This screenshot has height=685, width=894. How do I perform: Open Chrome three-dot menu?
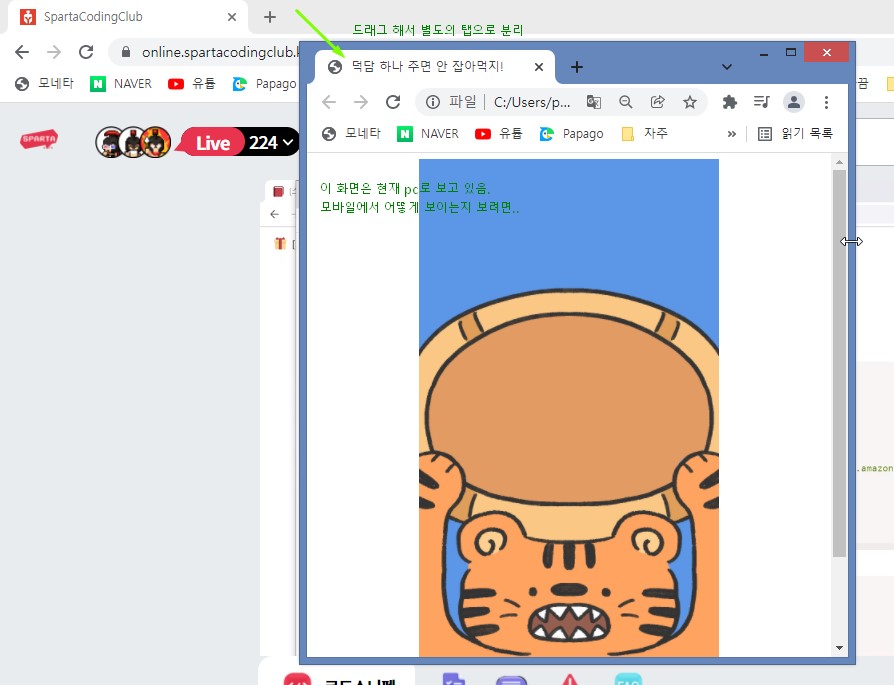826,102
